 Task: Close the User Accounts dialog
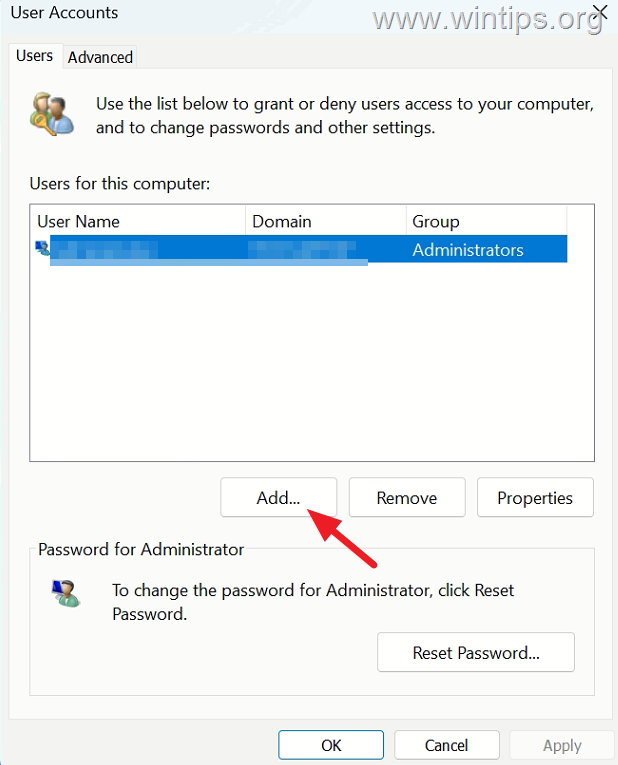[x=600, y=12]
